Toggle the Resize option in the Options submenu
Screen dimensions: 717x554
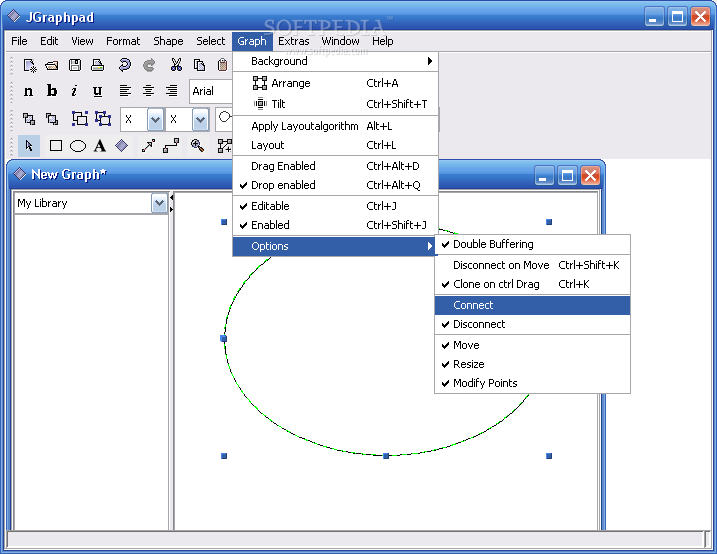click(x=532, y=364)
